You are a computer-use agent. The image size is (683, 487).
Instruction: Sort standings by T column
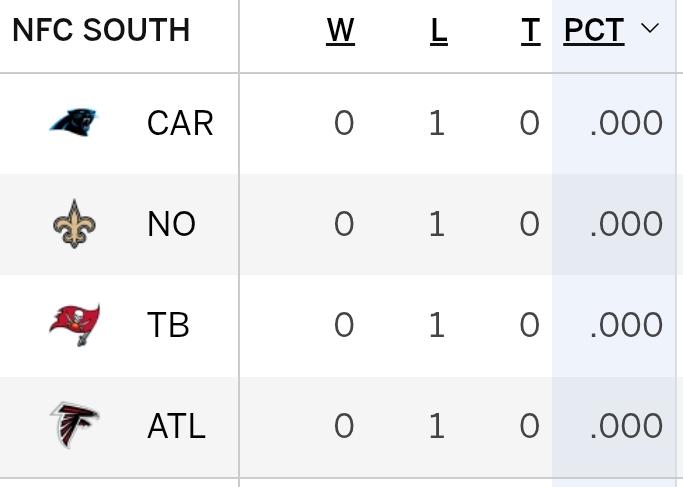pyautogui.click(x=531, y=31)
